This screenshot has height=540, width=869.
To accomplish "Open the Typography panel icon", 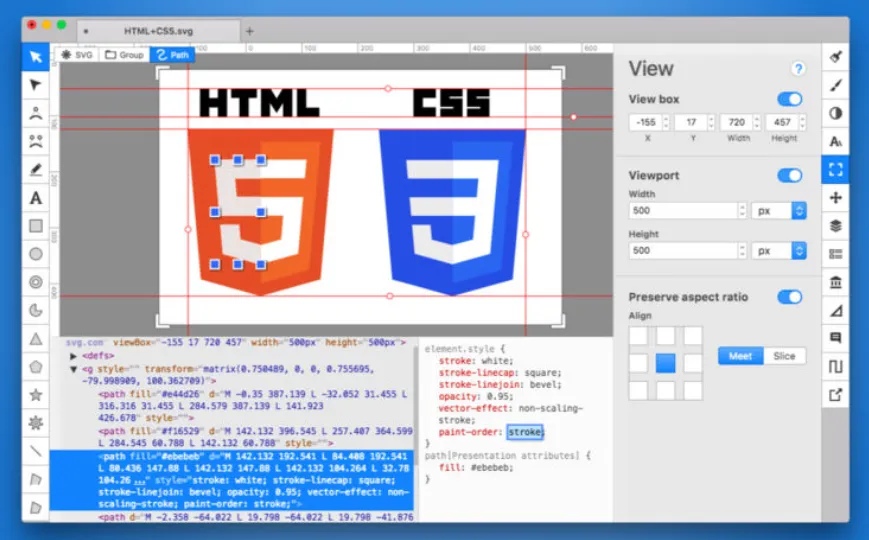I will [836, 141].
